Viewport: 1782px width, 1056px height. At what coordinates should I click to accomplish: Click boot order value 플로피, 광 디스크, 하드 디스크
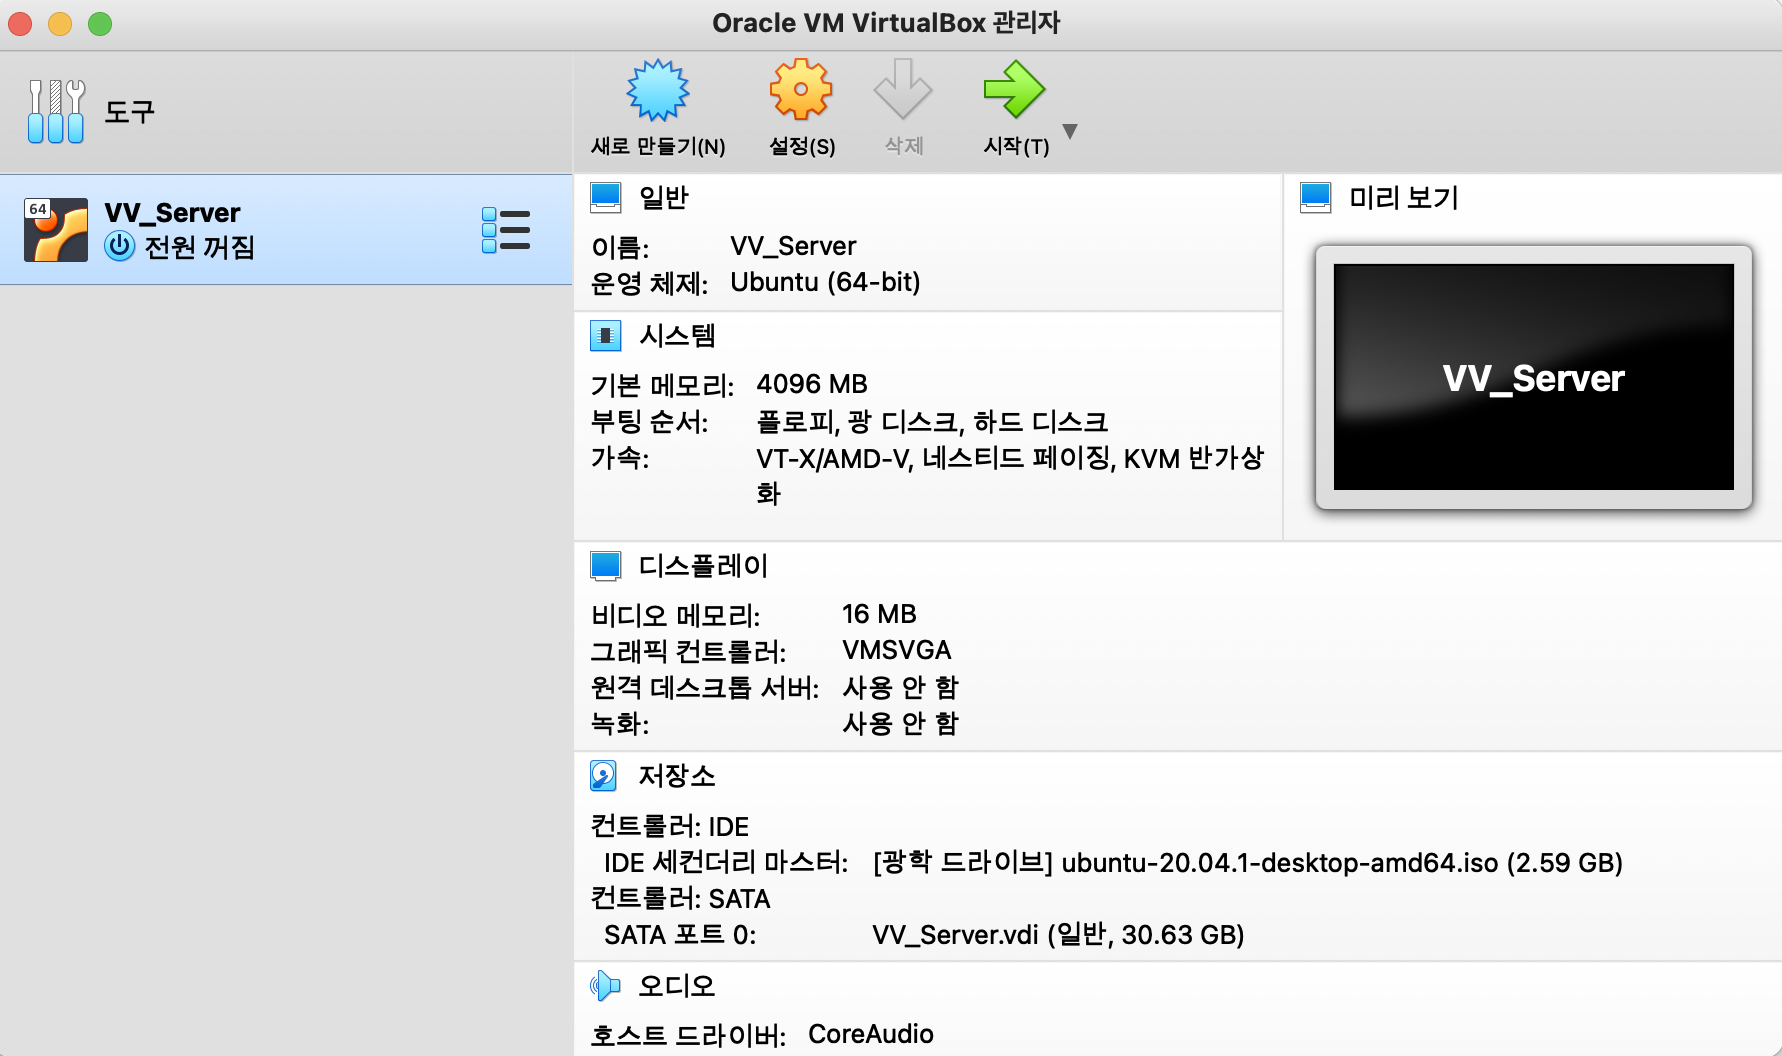pyautogui.click(x=932, y=422)
